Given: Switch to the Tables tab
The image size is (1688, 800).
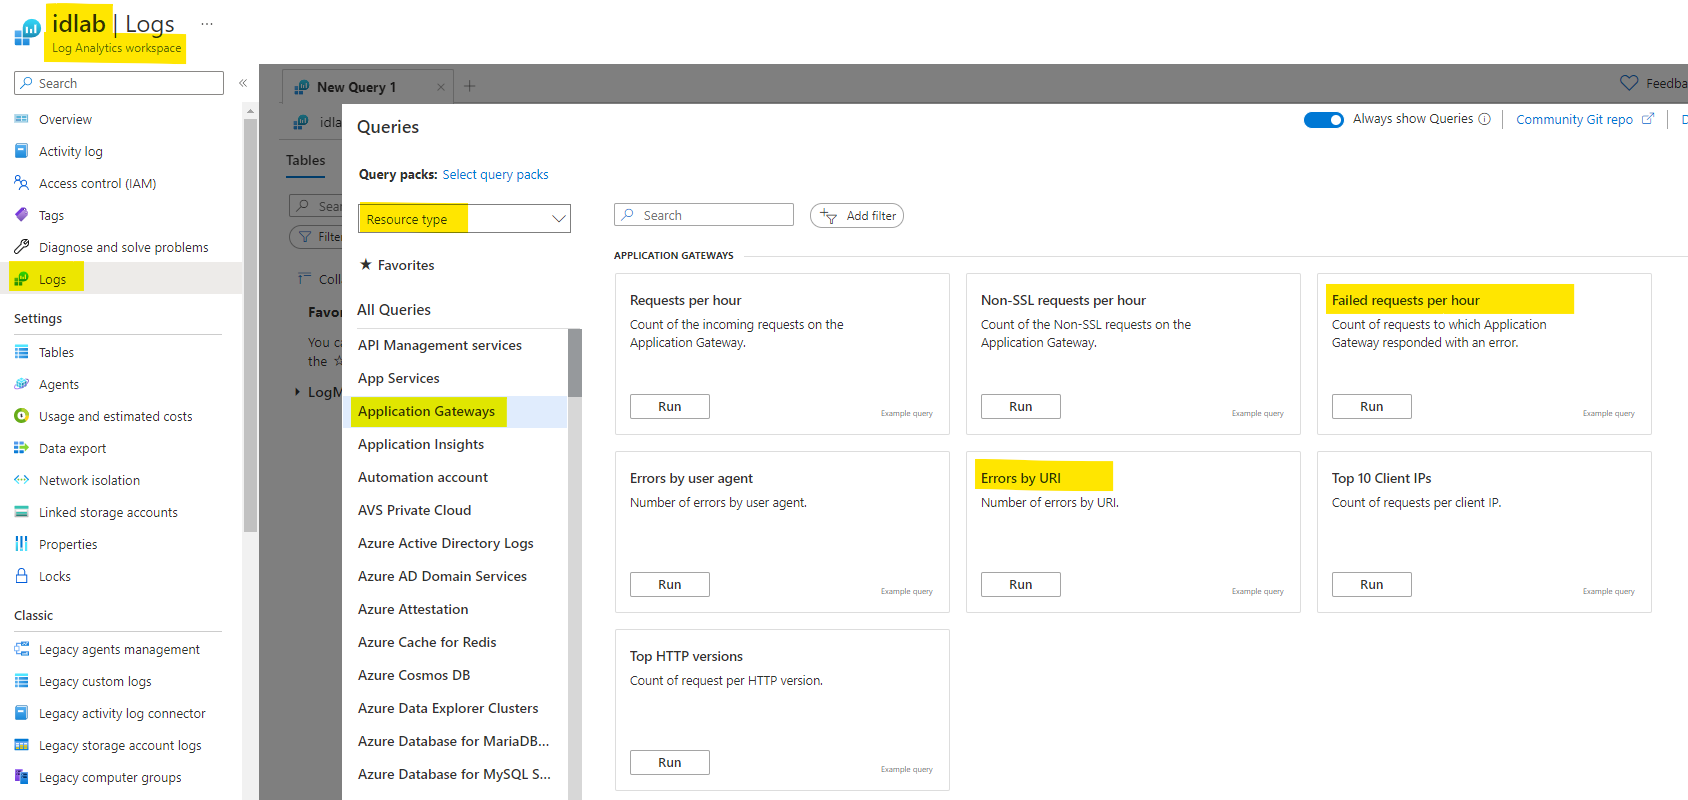Looking at the screenshot, I should pos(306,160).
